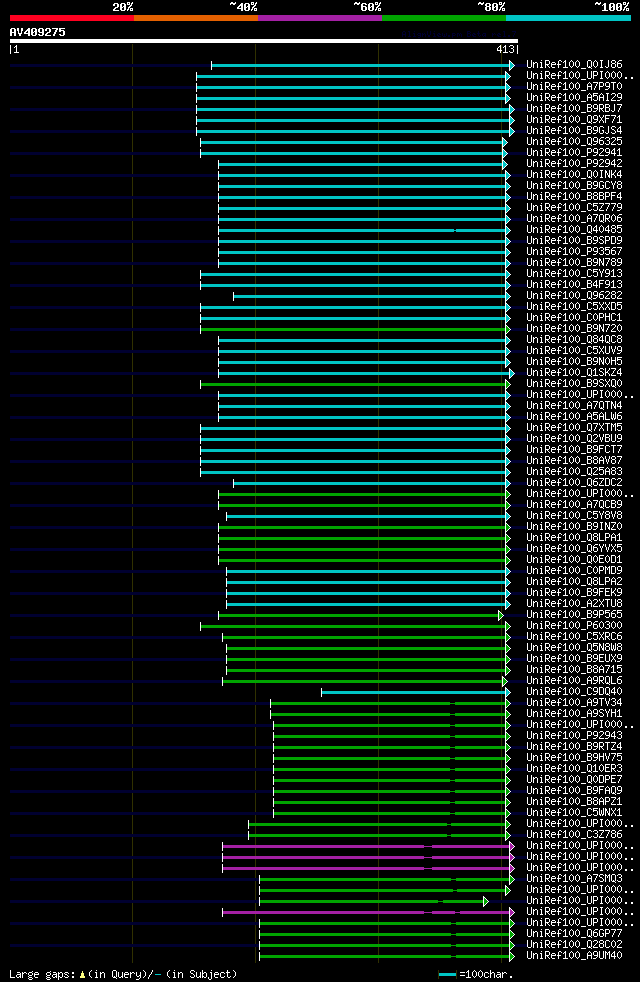Image resolution: width=640 pixels, height=982 pixels.
Task: Open hit UniRef100_A9UM40
Action: pyautogui.click(x=574, y=956)
